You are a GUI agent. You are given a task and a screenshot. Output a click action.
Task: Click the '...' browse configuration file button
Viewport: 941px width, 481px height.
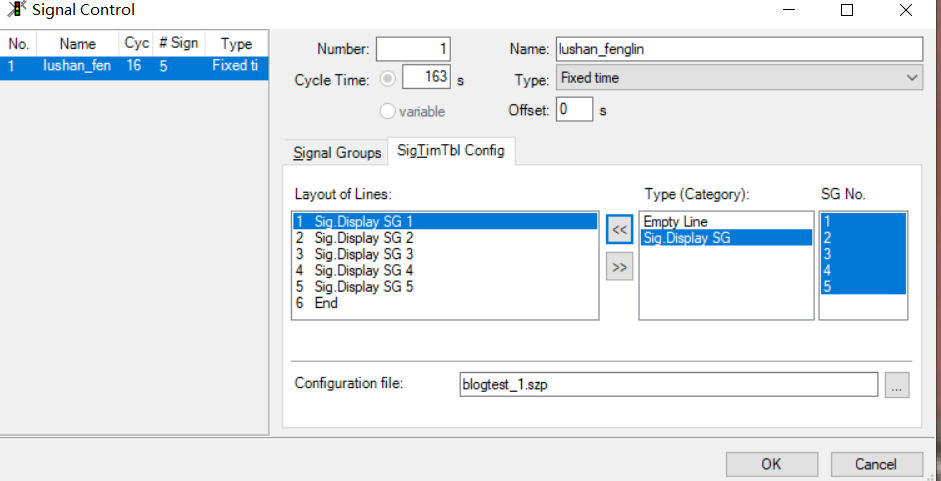[897, 385]
